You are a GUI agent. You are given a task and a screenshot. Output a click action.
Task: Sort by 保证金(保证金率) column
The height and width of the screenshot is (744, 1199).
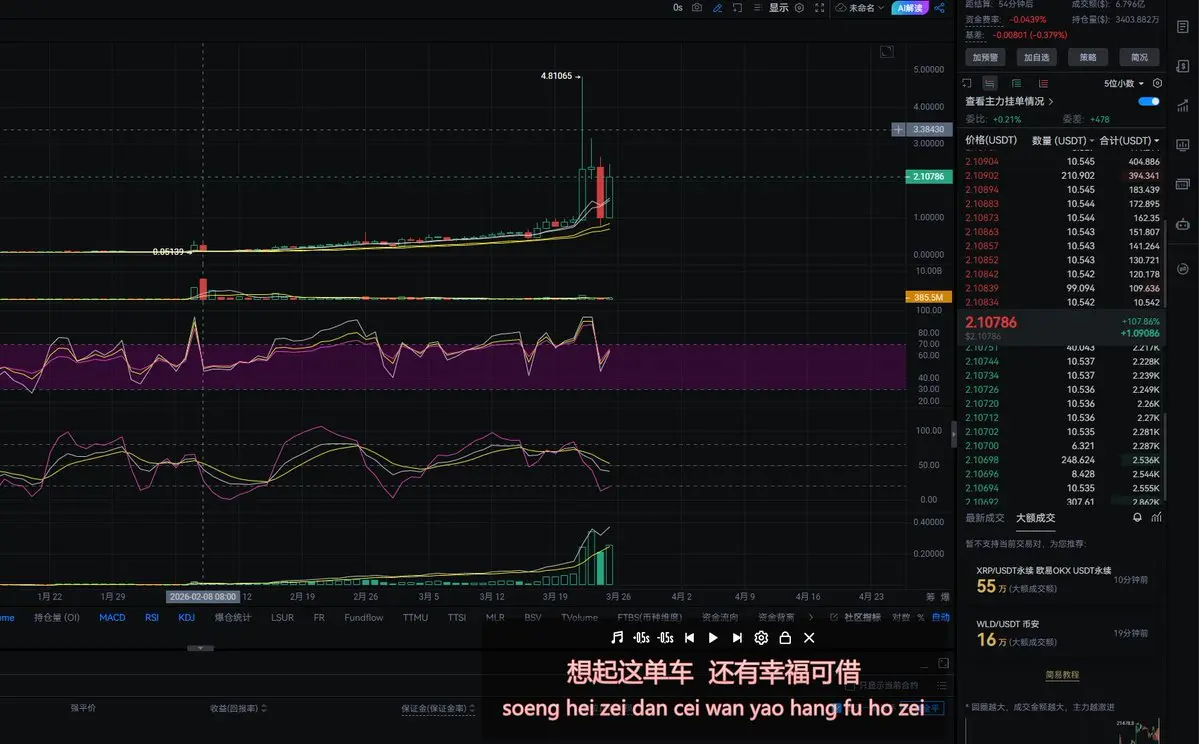pyautogui.click(x=438, y=709)
